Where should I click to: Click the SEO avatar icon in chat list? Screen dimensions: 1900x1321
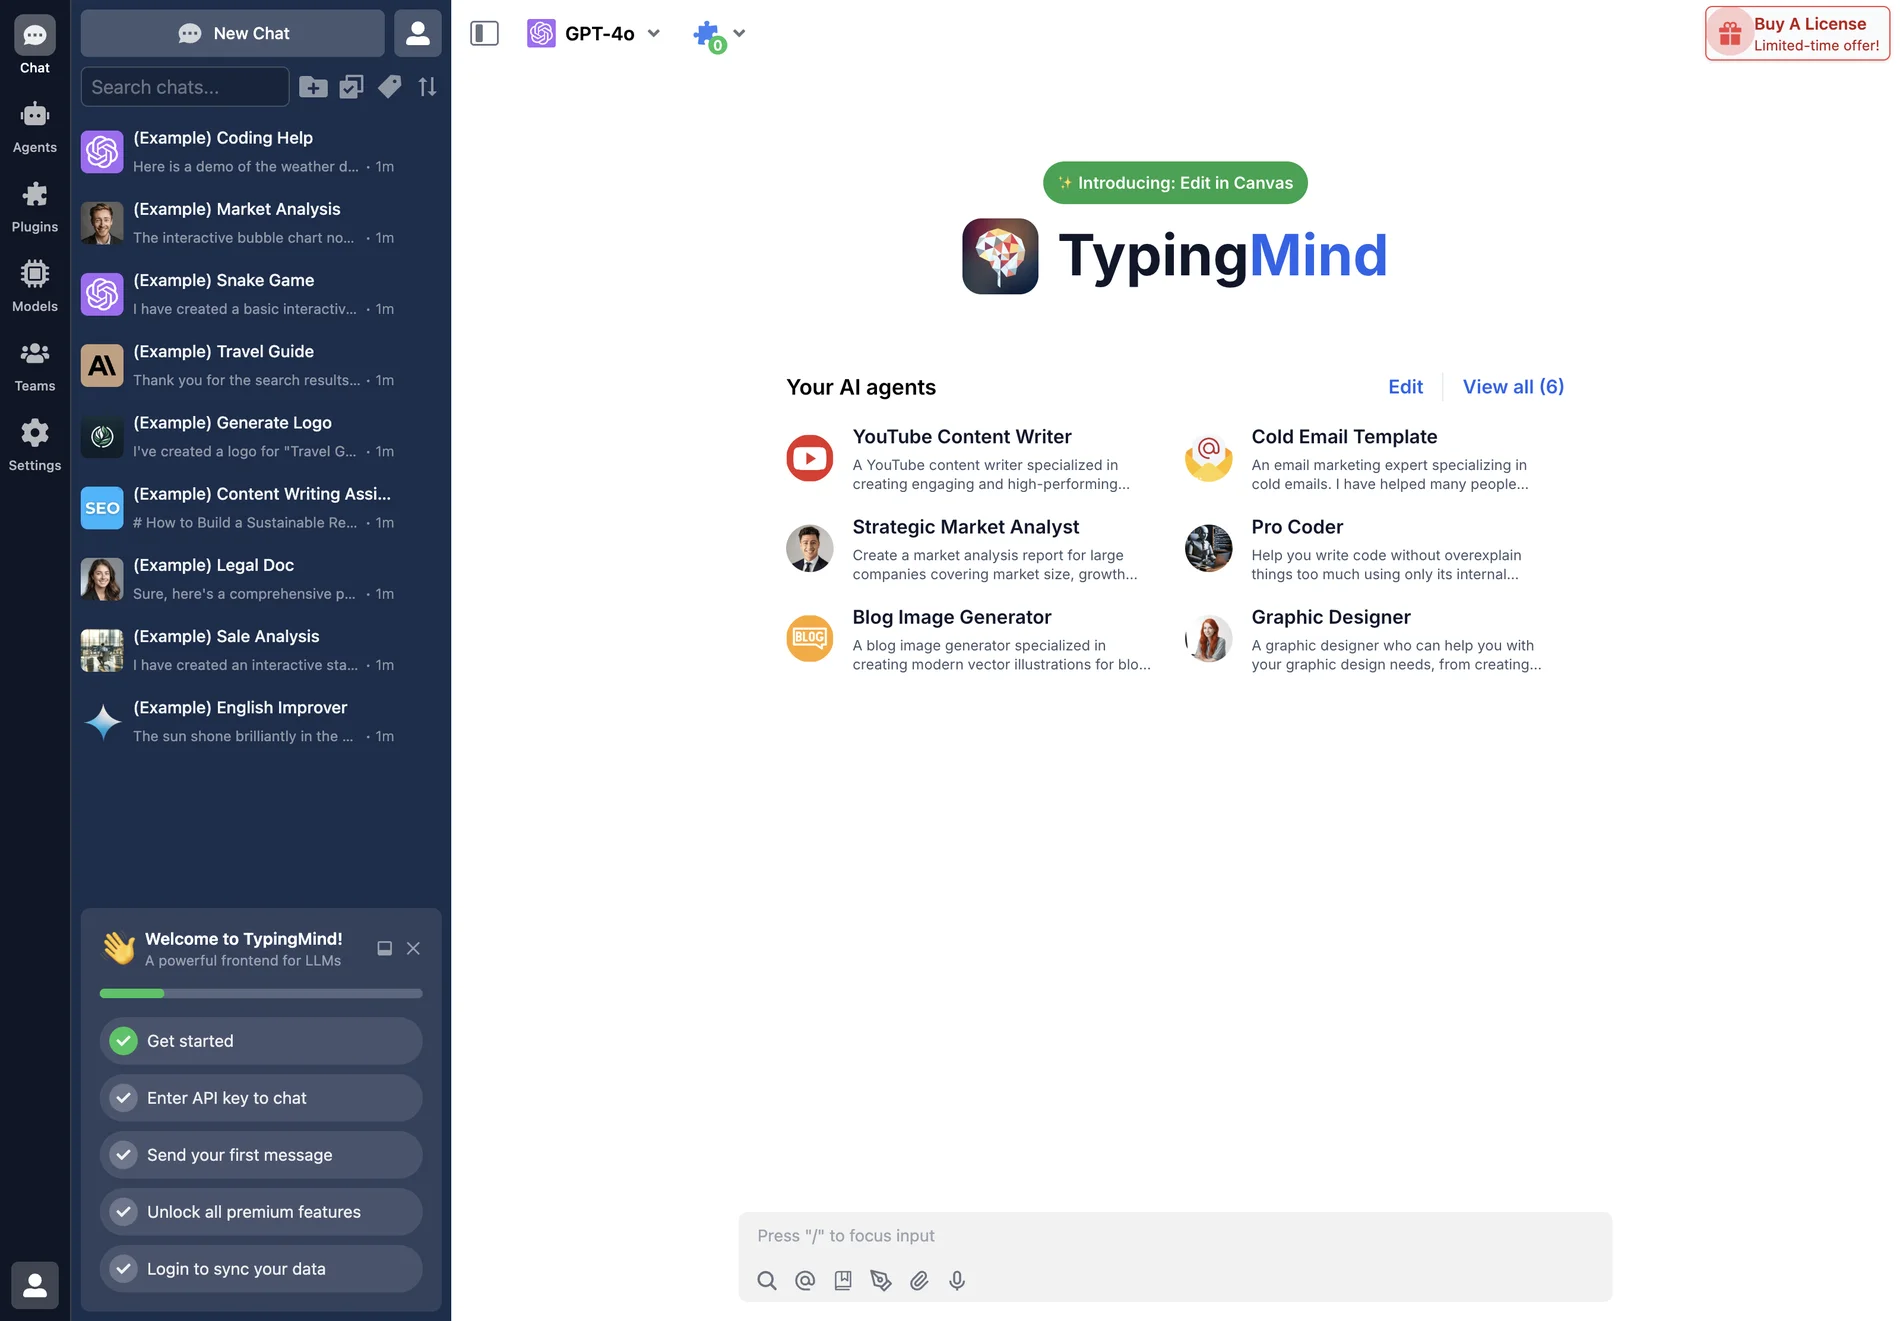pos(102,508)
